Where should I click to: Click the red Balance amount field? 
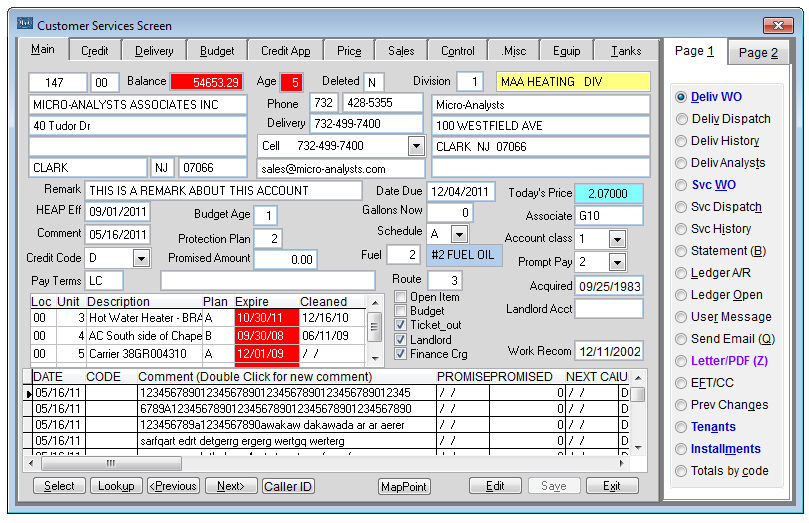207,83
